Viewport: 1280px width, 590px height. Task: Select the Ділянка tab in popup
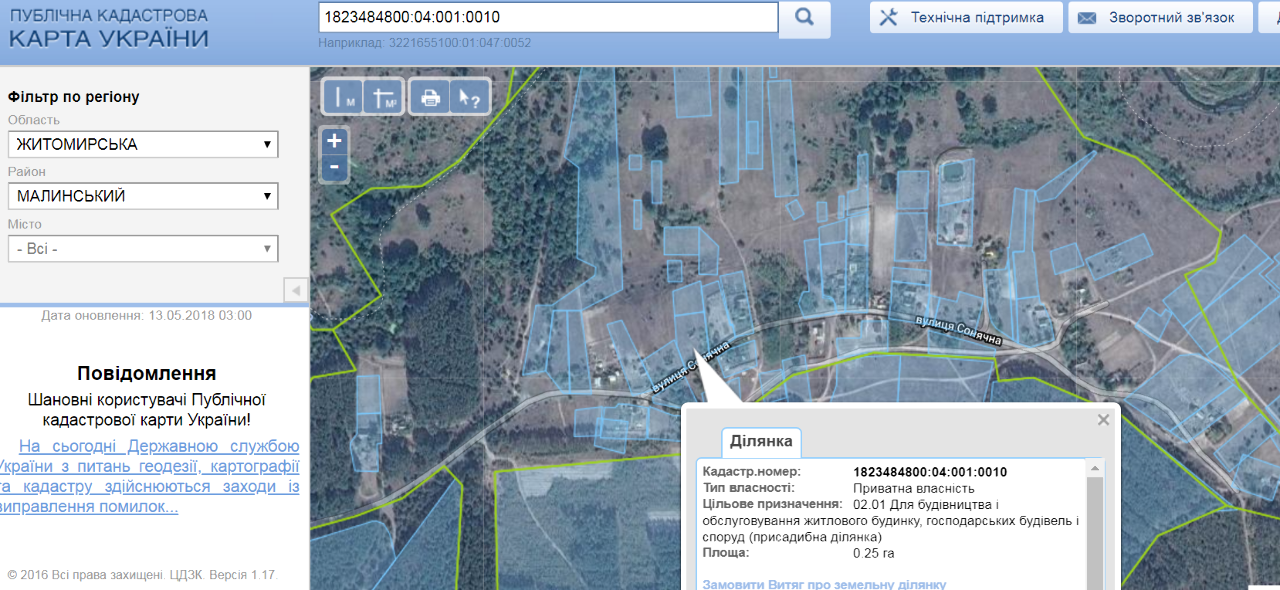click(761, 442)
